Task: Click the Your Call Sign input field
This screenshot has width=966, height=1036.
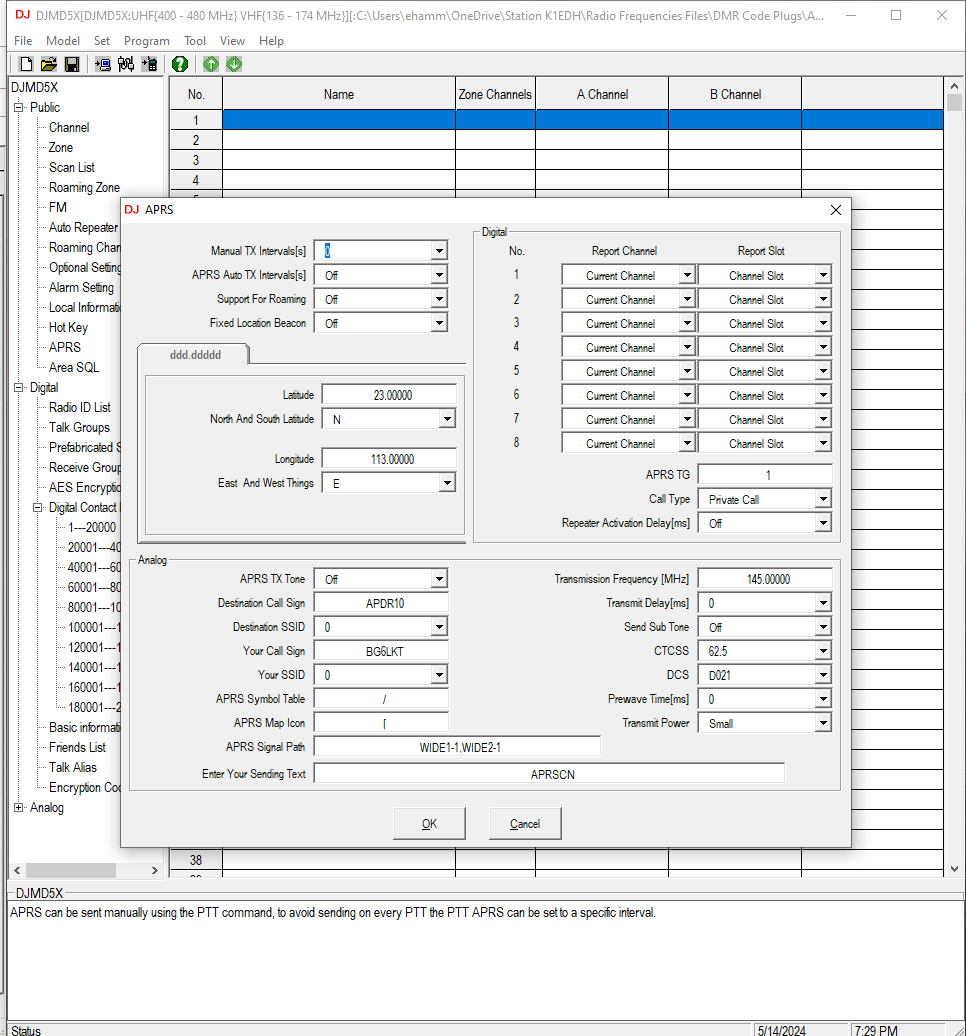Action: click(381, 651)
